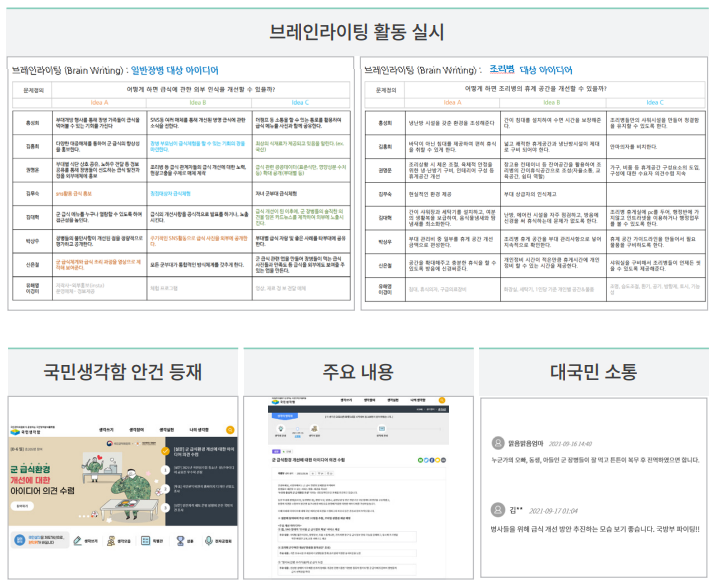Screen dimensions: 712x582
Task: Select the Idea C header in 조리병 table
Action: click(654, 103)
